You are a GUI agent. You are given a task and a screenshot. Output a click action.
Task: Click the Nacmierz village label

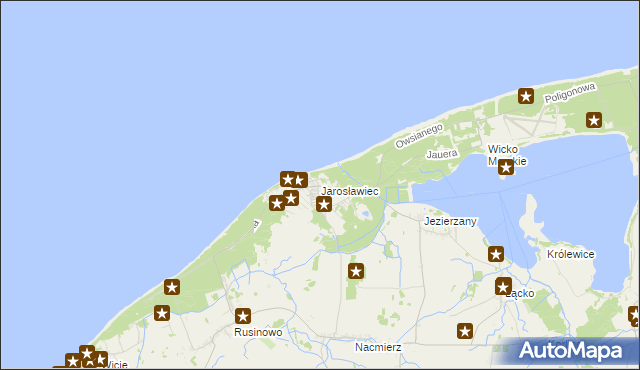pos(378,347)
